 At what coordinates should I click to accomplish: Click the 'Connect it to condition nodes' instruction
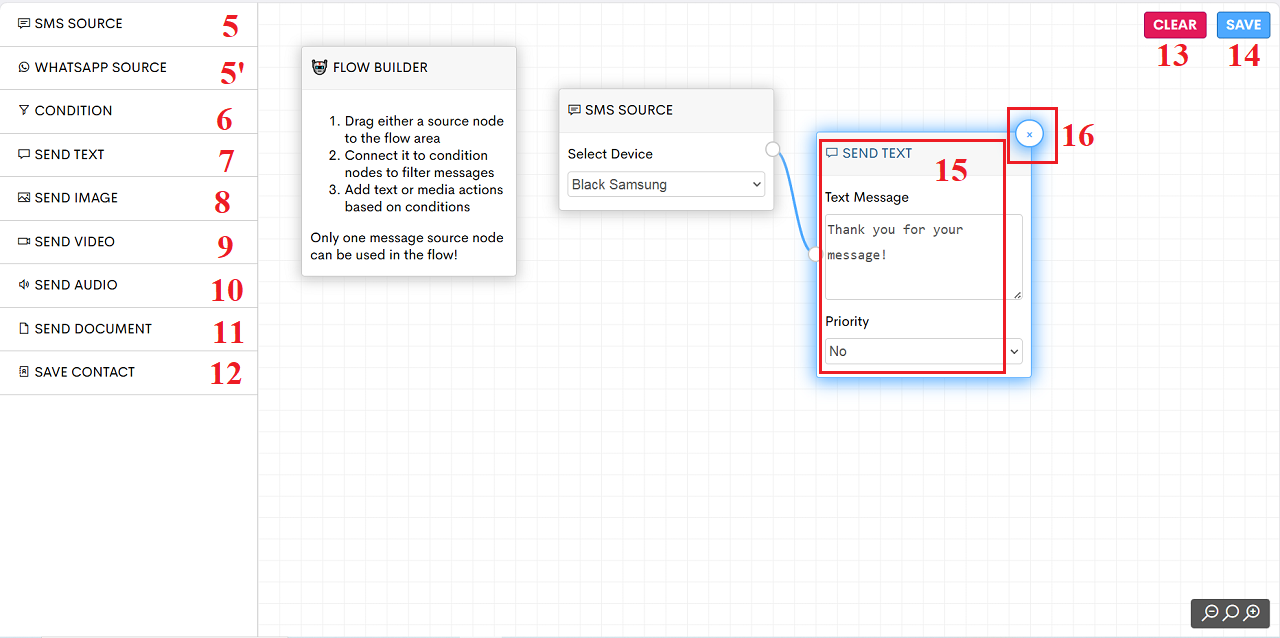click(x=420, y=164)
